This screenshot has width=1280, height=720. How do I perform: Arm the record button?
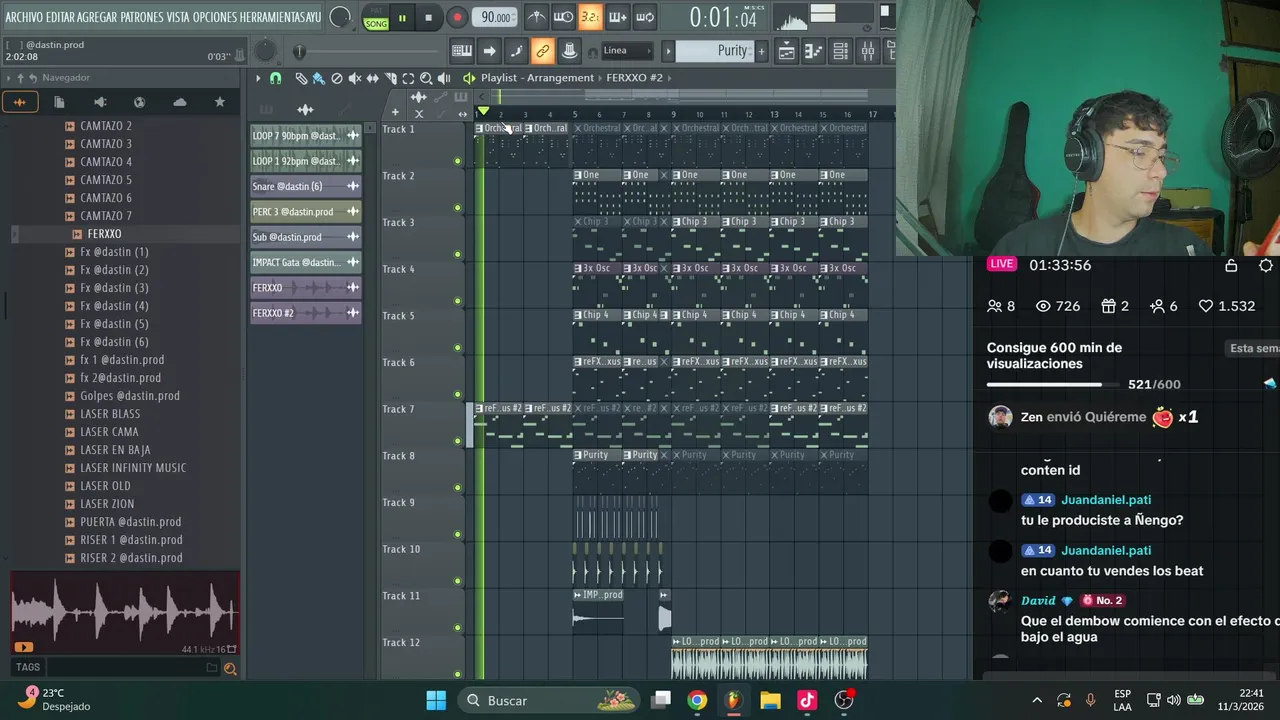(x=456, y=18)
